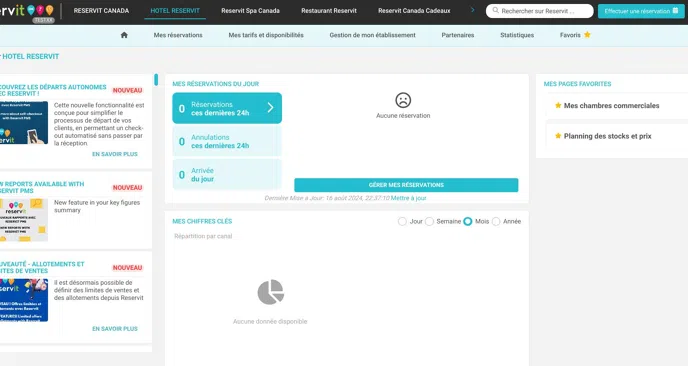
Task: Click the star beside Mes chambres commerciales
Action: (x=558, y=105)
